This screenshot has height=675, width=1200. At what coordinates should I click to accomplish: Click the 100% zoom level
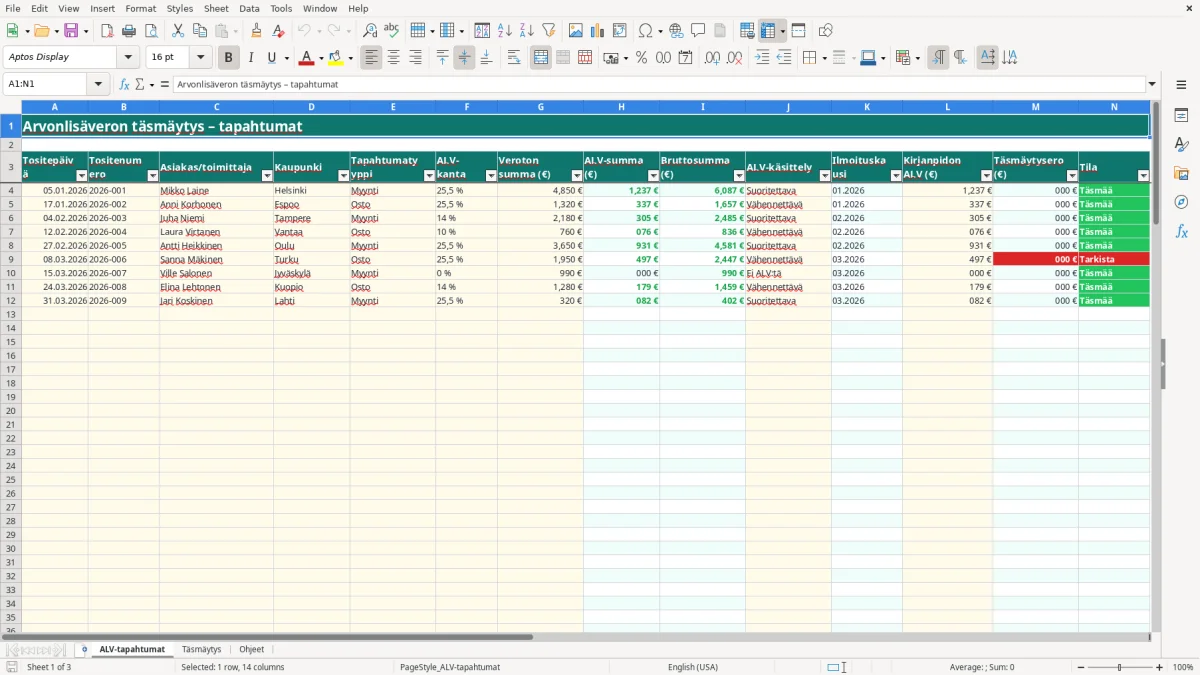1182,667
